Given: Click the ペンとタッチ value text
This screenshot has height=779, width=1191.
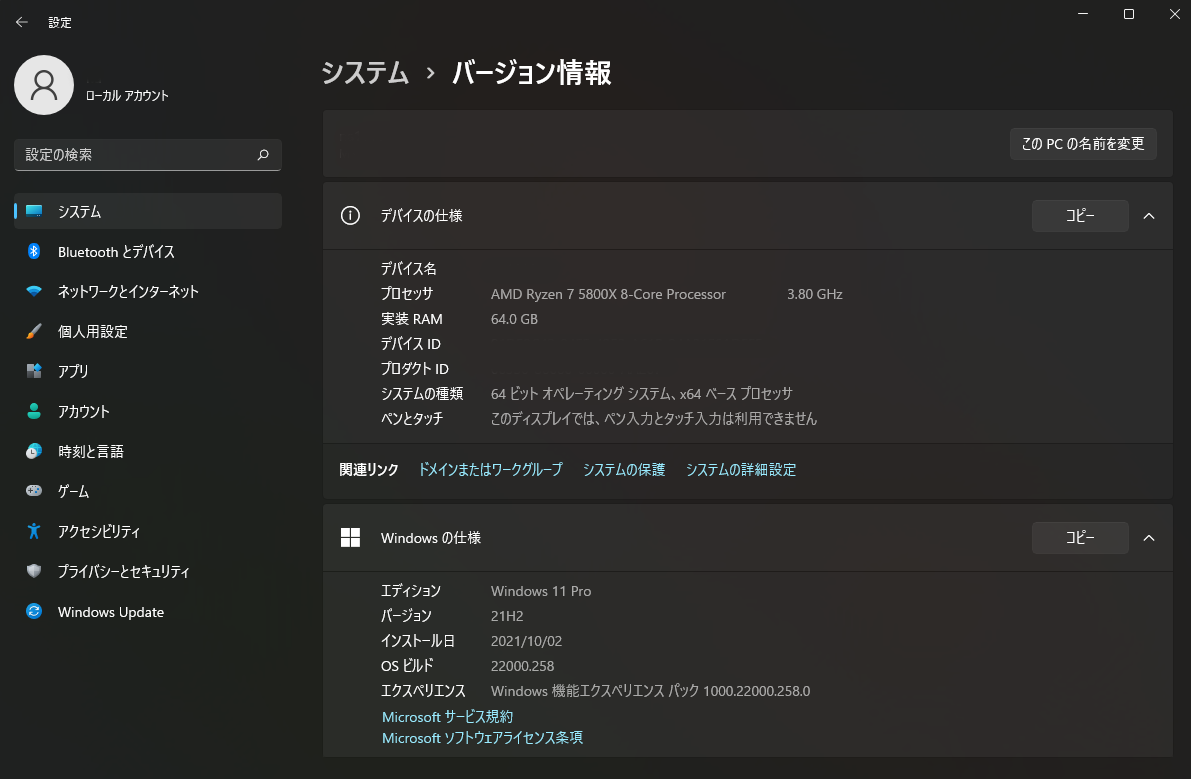Looking at the screenshot, I should (654, 419).
